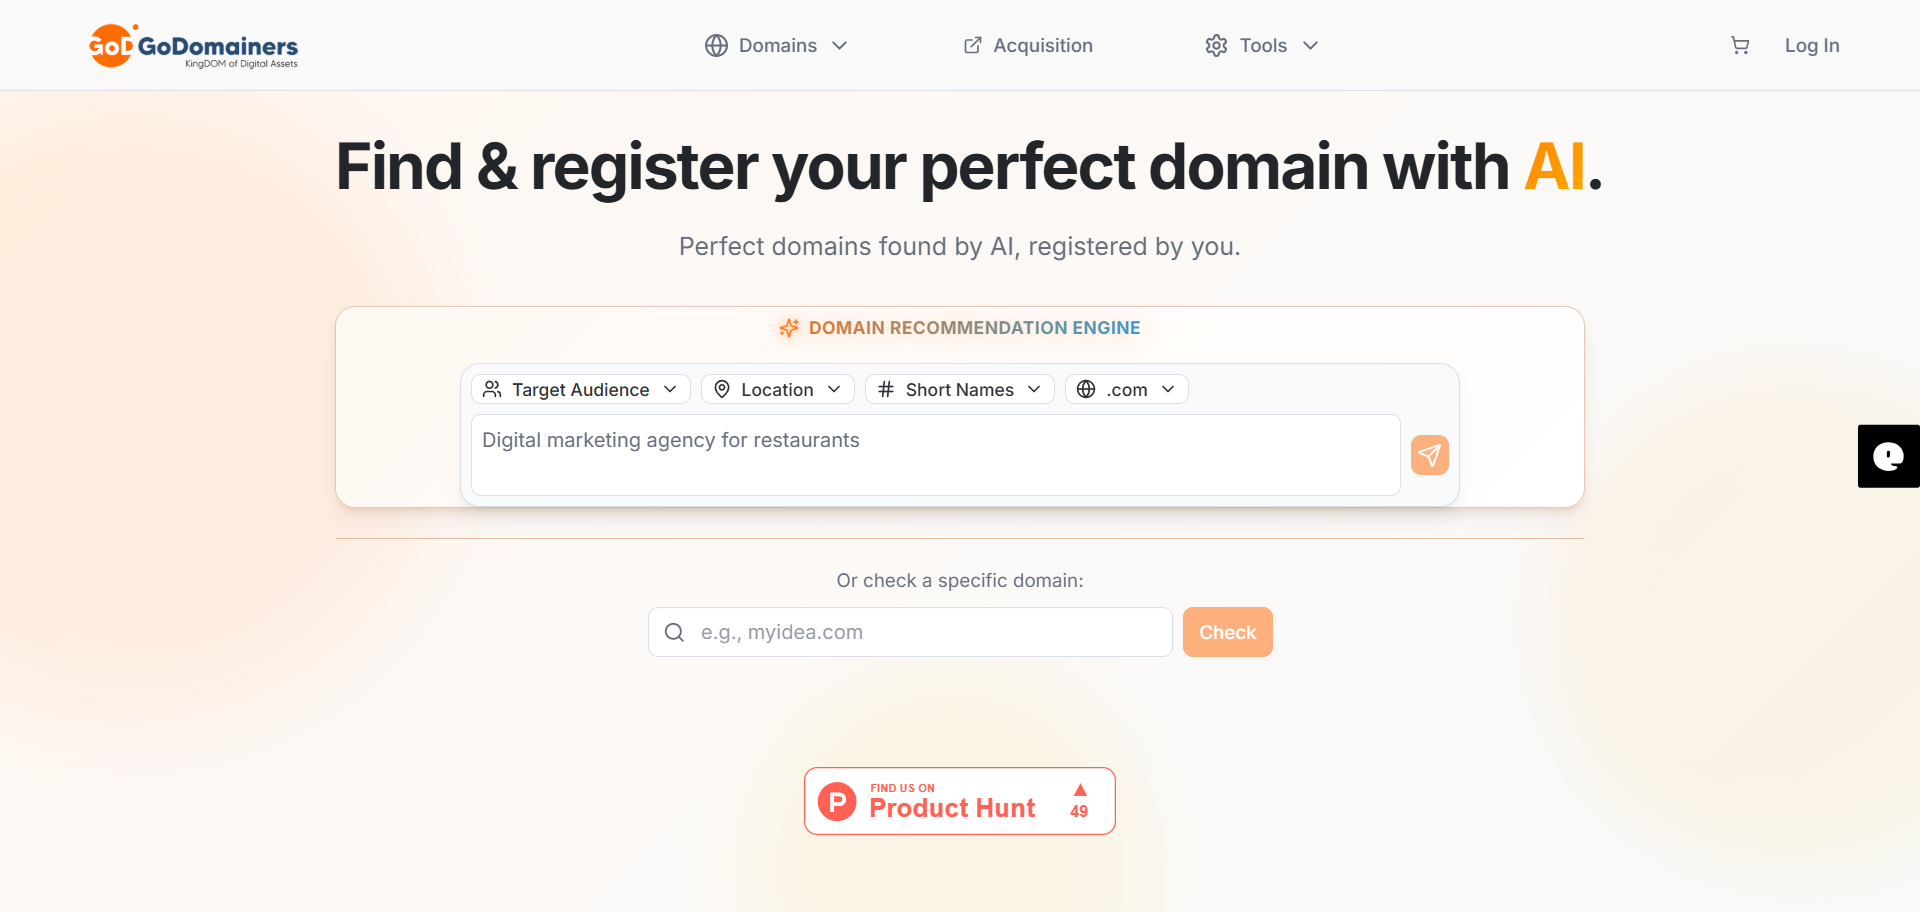Open the Tools menu
The height and width of the screenshot is (912, 1920).
coord(1262,45)
